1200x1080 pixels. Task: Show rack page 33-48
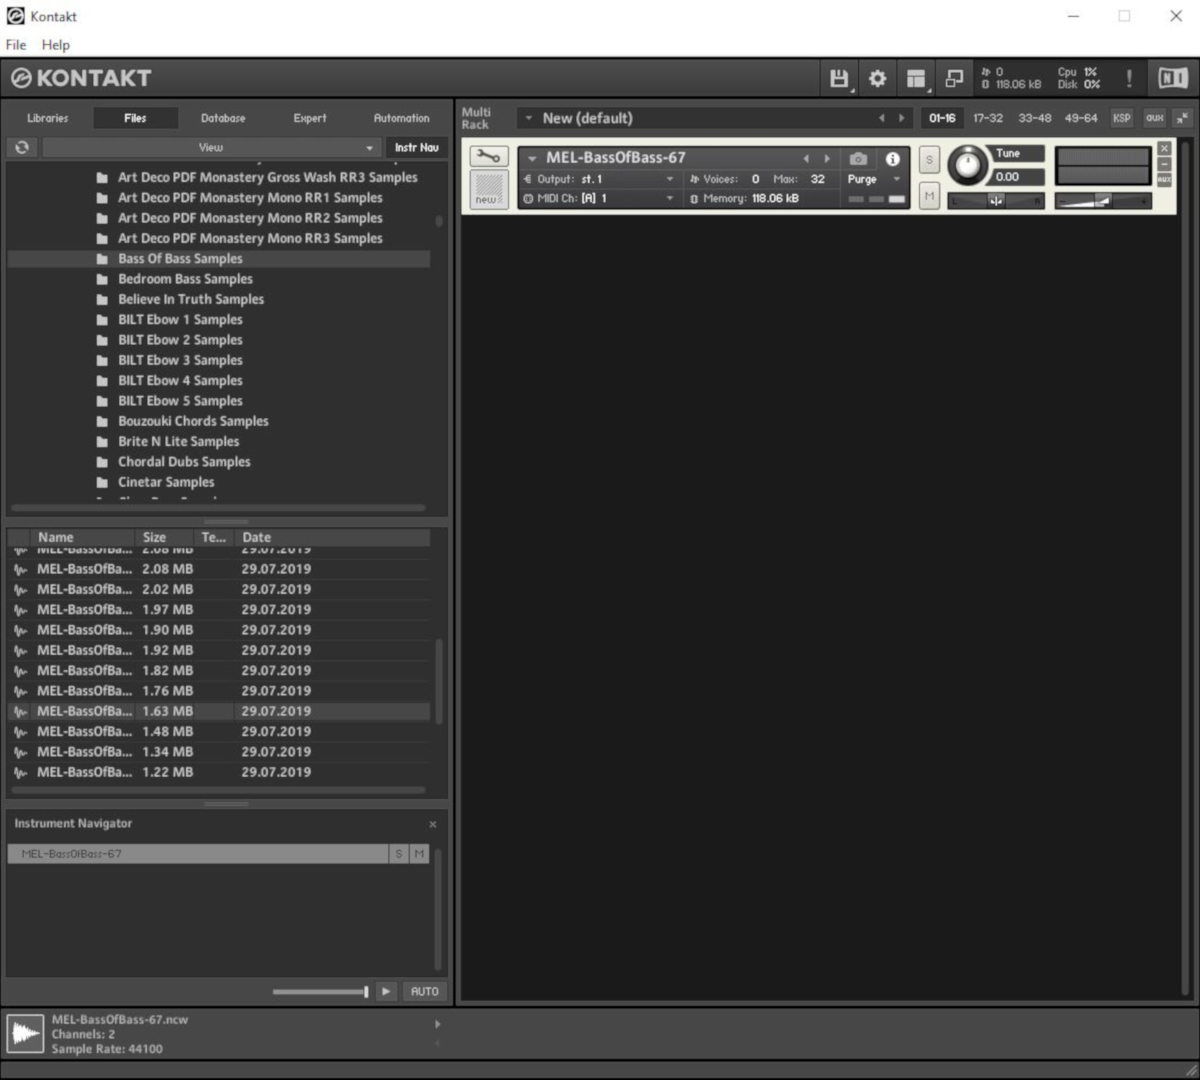click(1035, 118)
